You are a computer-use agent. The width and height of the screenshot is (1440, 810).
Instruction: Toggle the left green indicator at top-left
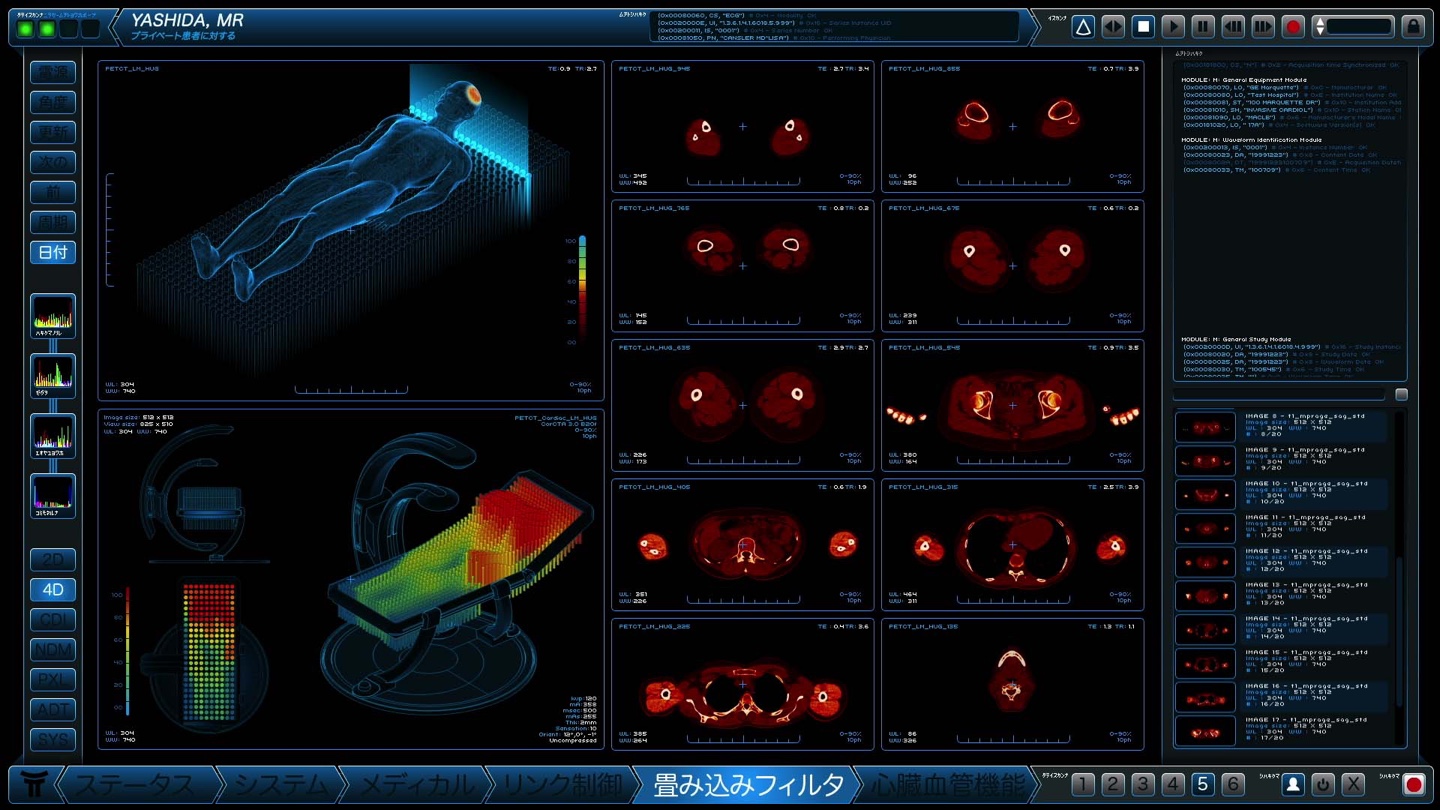tap(25, 28)
